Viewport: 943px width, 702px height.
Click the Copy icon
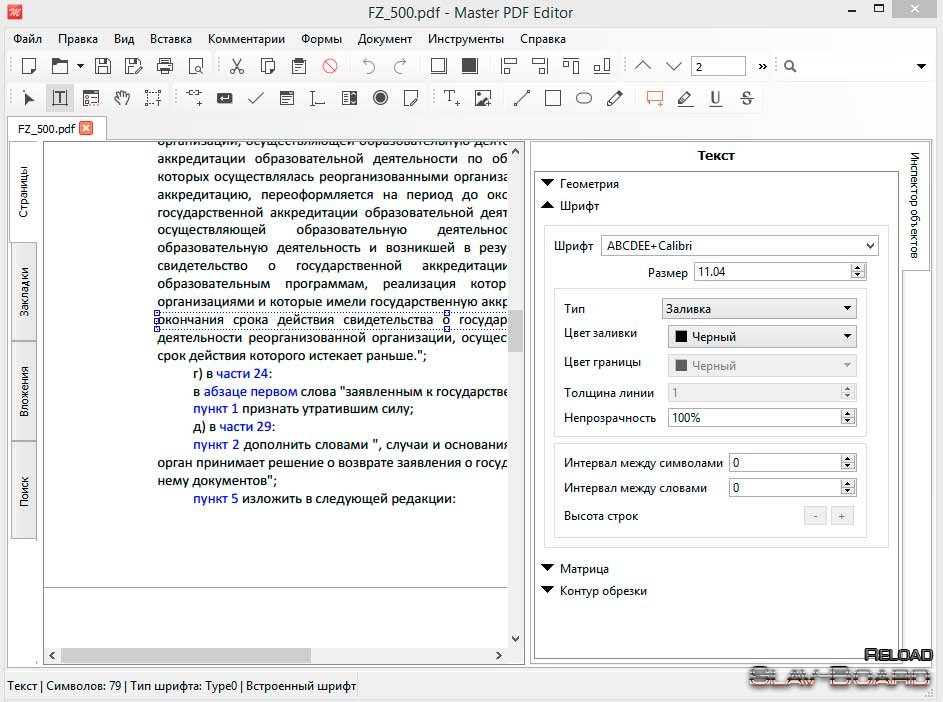pos(268,66)
